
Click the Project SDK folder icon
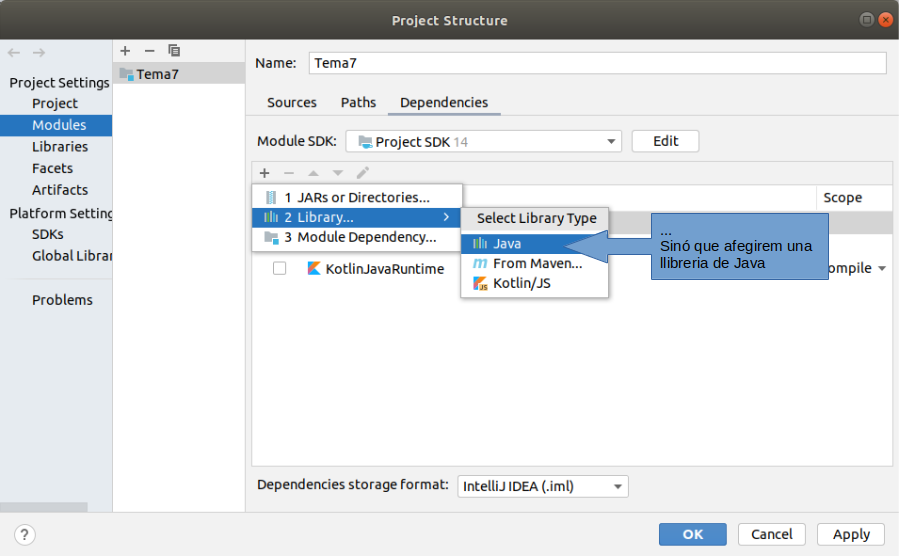point(365,142)
